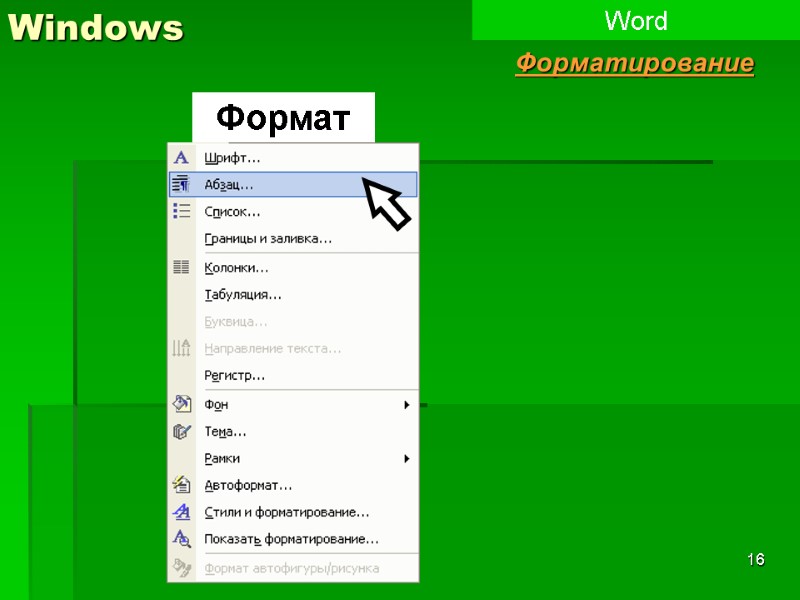Image resolution: width=800 pixels, height=600 pixels.
Task: Expand the Фон submenu arrow
Action: click(407, 405)
